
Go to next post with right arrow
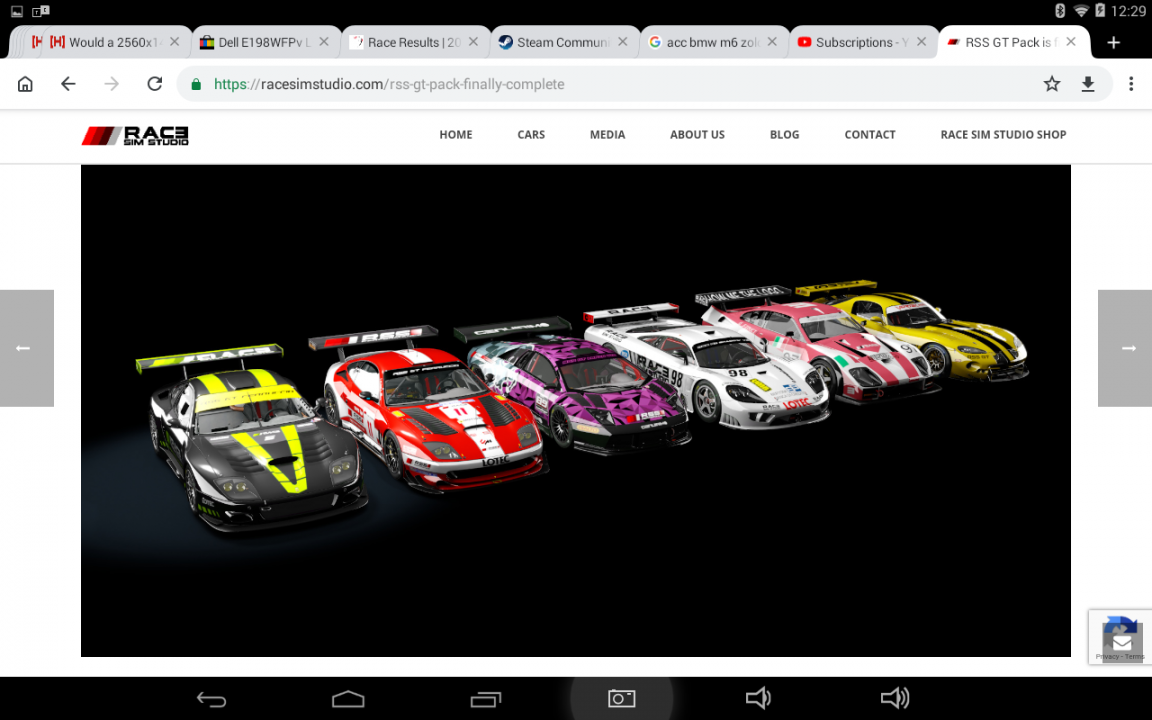(1125, 348)
